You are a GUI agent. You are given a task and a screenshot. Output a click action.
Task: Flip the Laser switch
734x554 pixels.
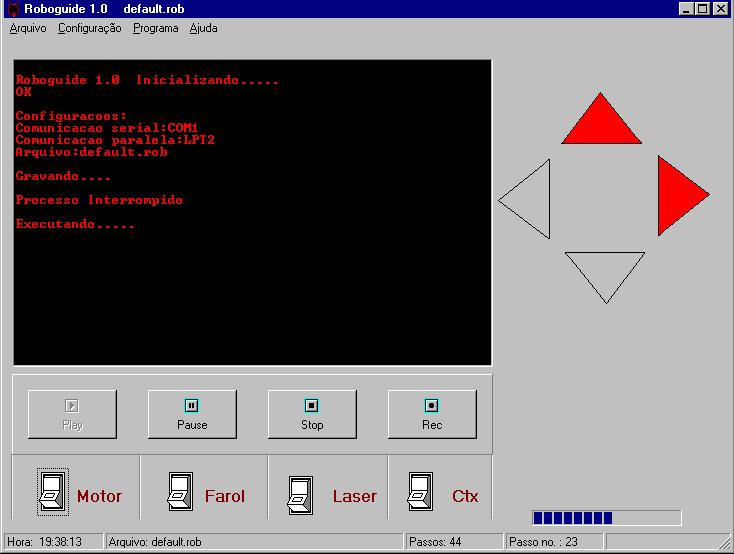[x=300, y=492]
